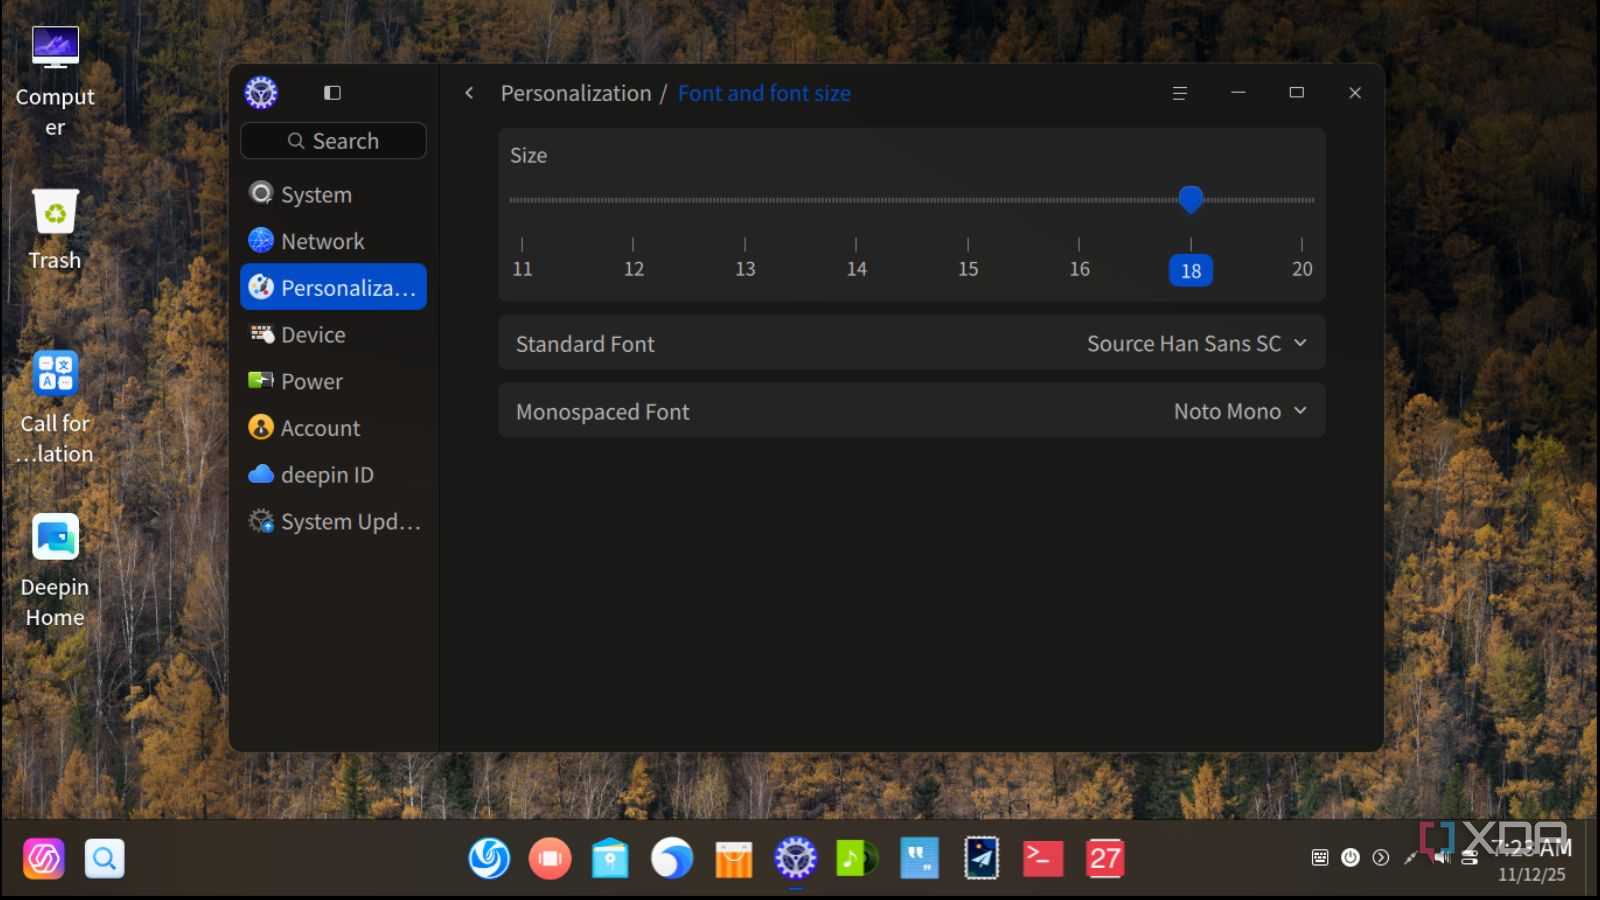Open the orange screen recorder dock icon
1600x900 pixels.
550,858
